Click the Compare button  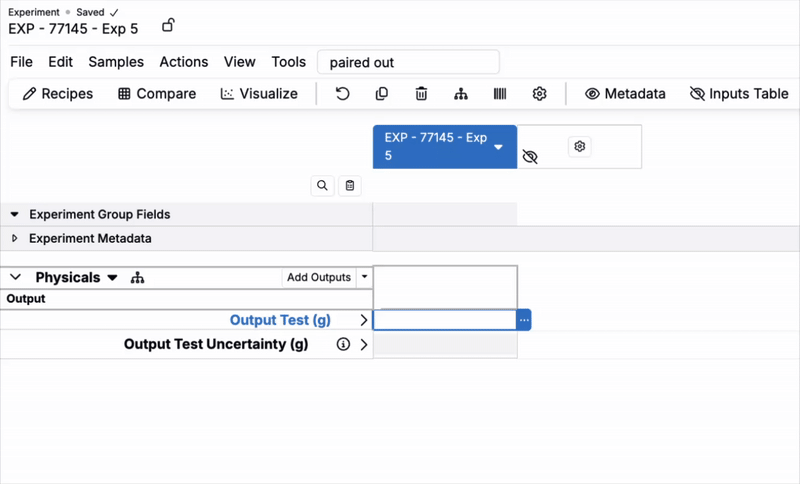point(157,93)
